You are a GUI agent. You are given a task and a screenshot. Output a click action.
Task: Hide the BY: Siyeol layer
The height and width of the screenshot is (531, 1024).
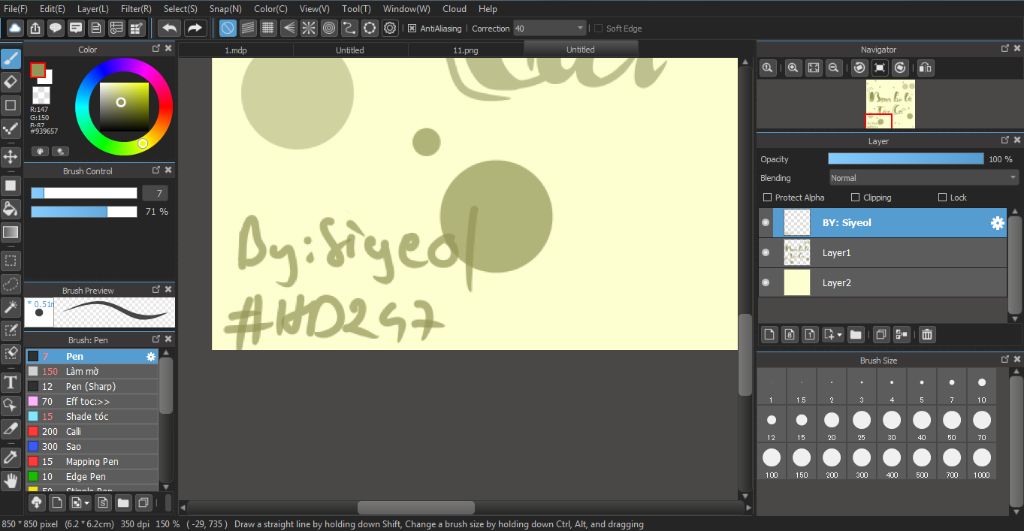[x=765, y=223]
